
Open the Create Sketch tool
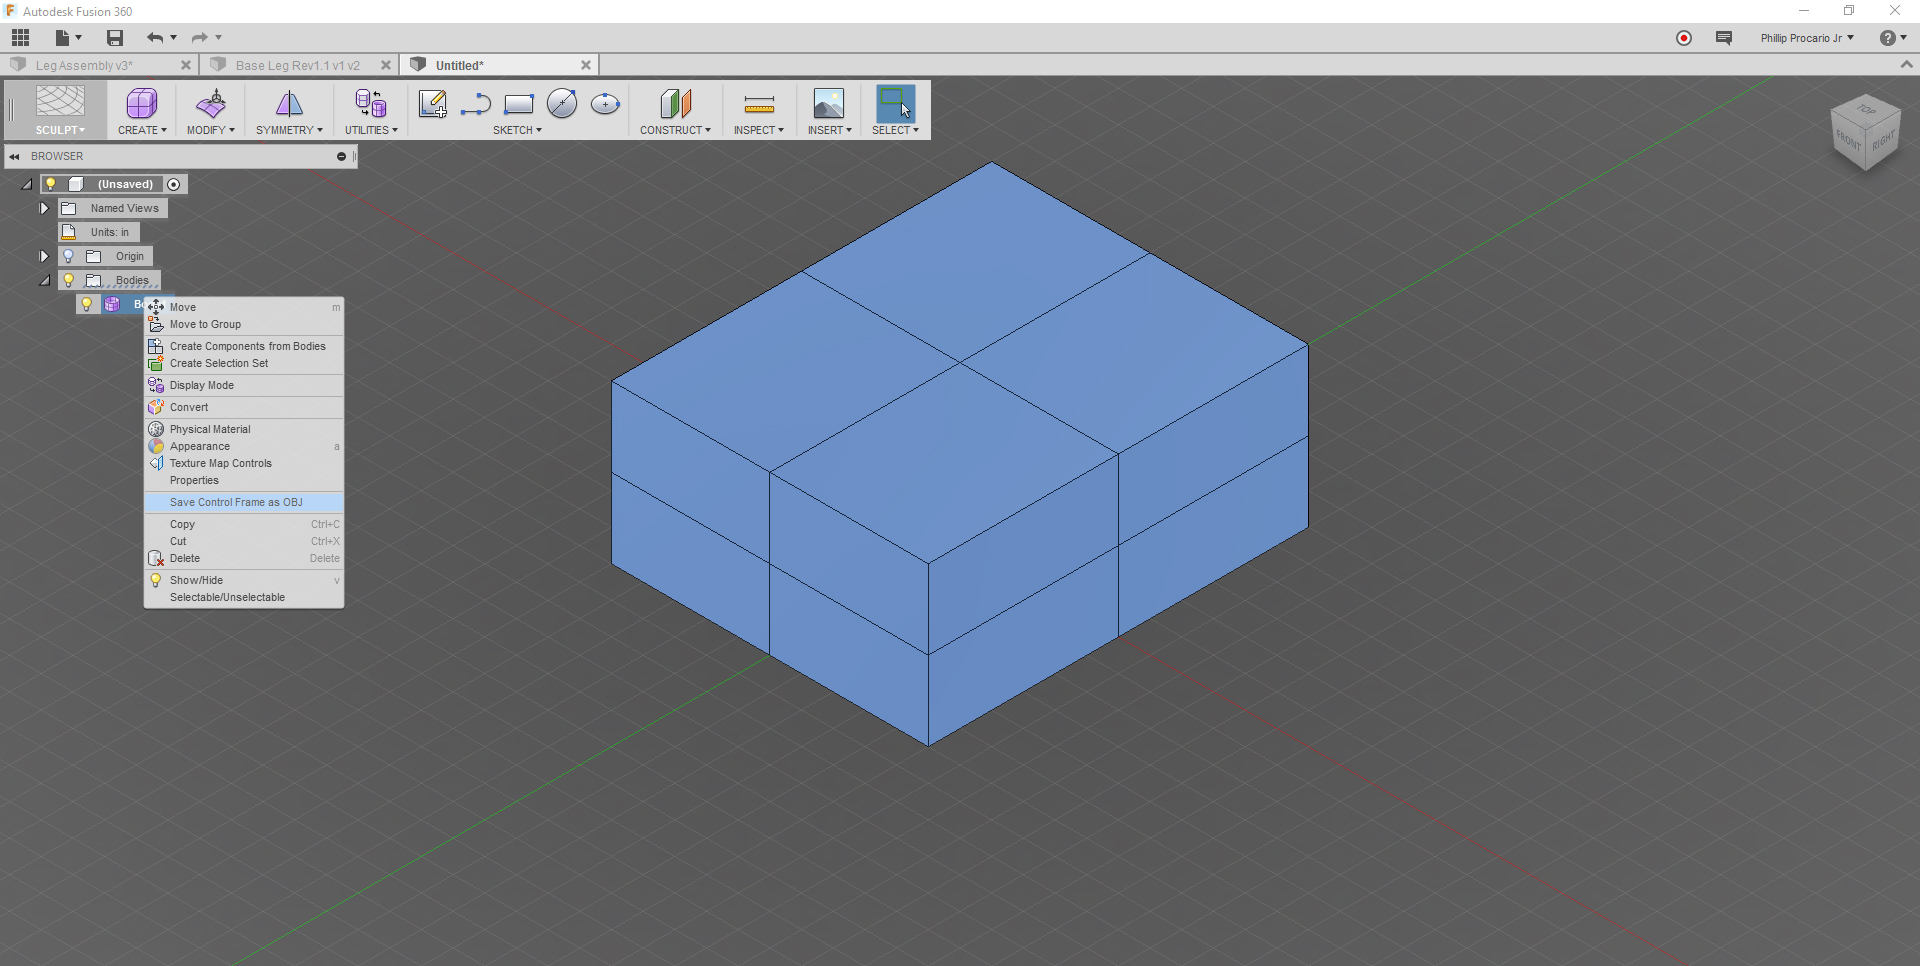coord(431,103)
